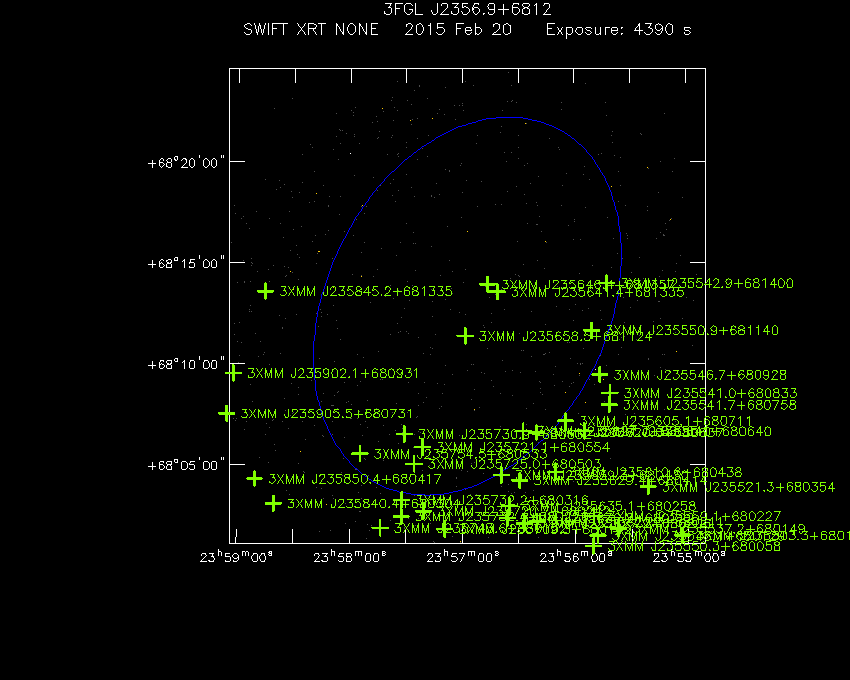Click the cross marker left of 3XMM J235840.4
Viewport: 850px width, 680px height.
coord(273,504)
